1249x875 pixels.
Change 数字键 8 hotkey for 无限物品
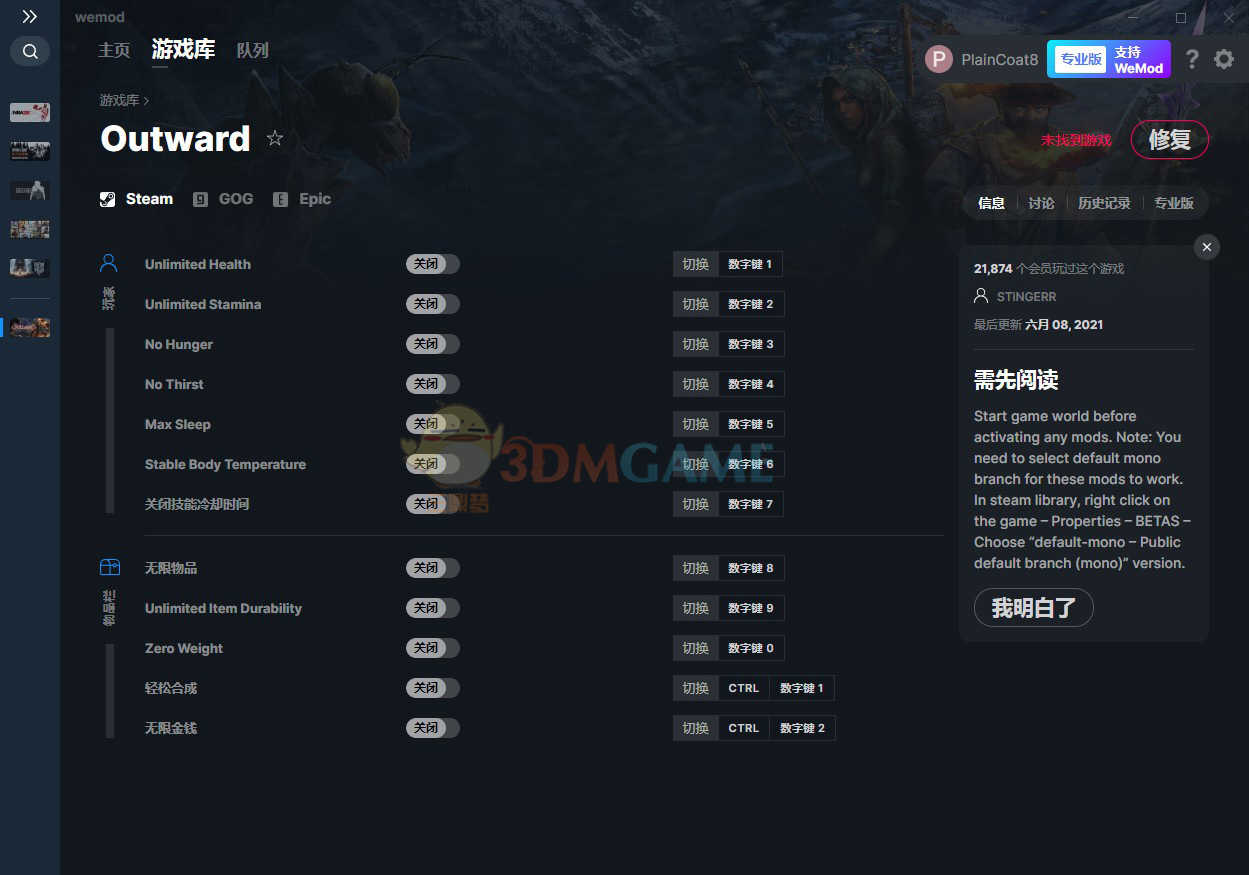(750, 568)
